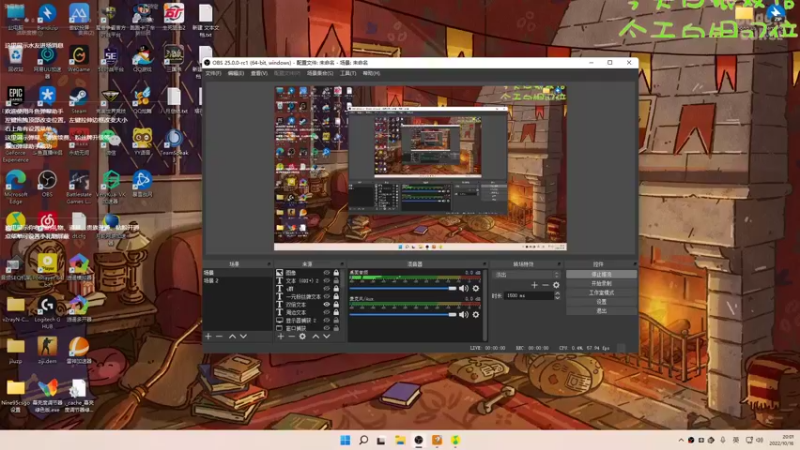Mute the Desktop Audio speaker icon

(463, 288)
